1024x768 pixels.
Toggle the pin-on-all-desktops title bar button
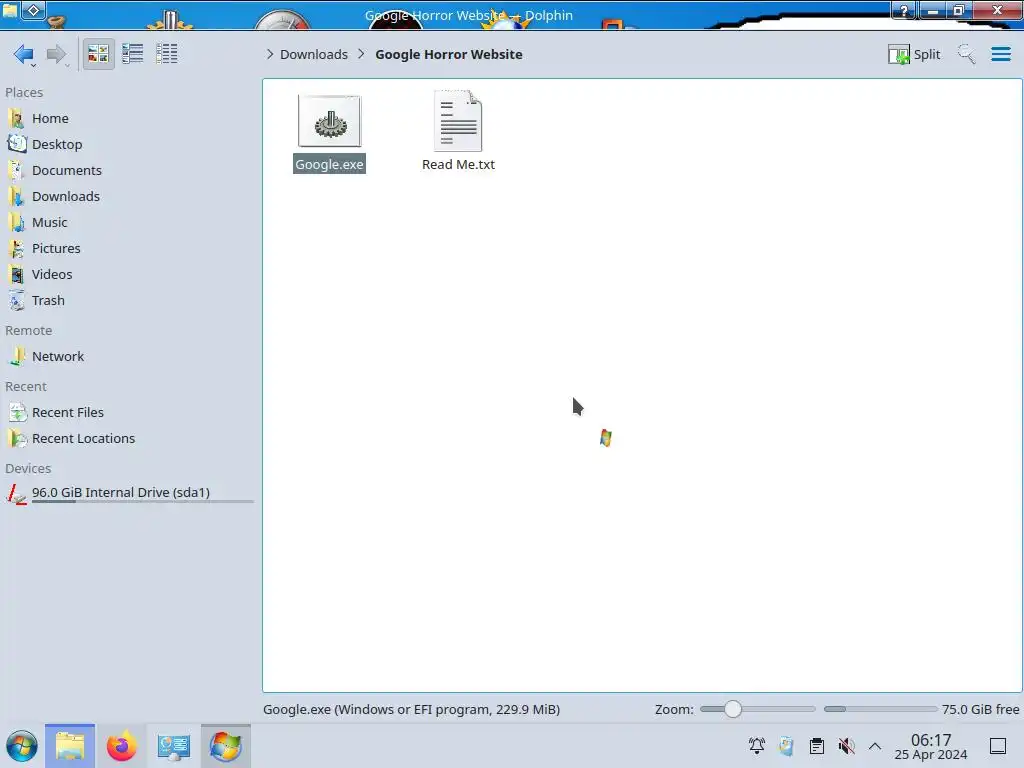click(x=33, y=10)
